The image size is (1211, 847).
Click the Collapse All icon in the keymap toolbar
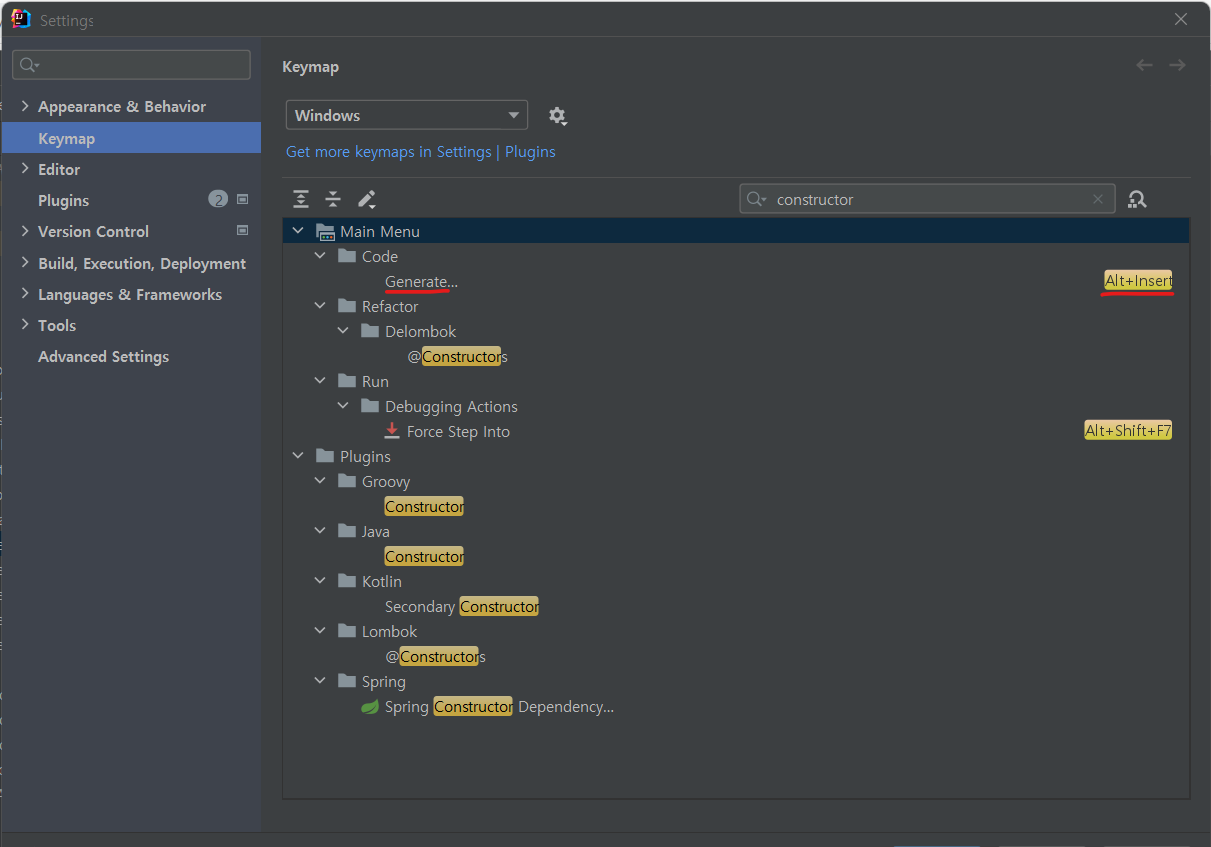pyautogui.click(x=333, y=199)
